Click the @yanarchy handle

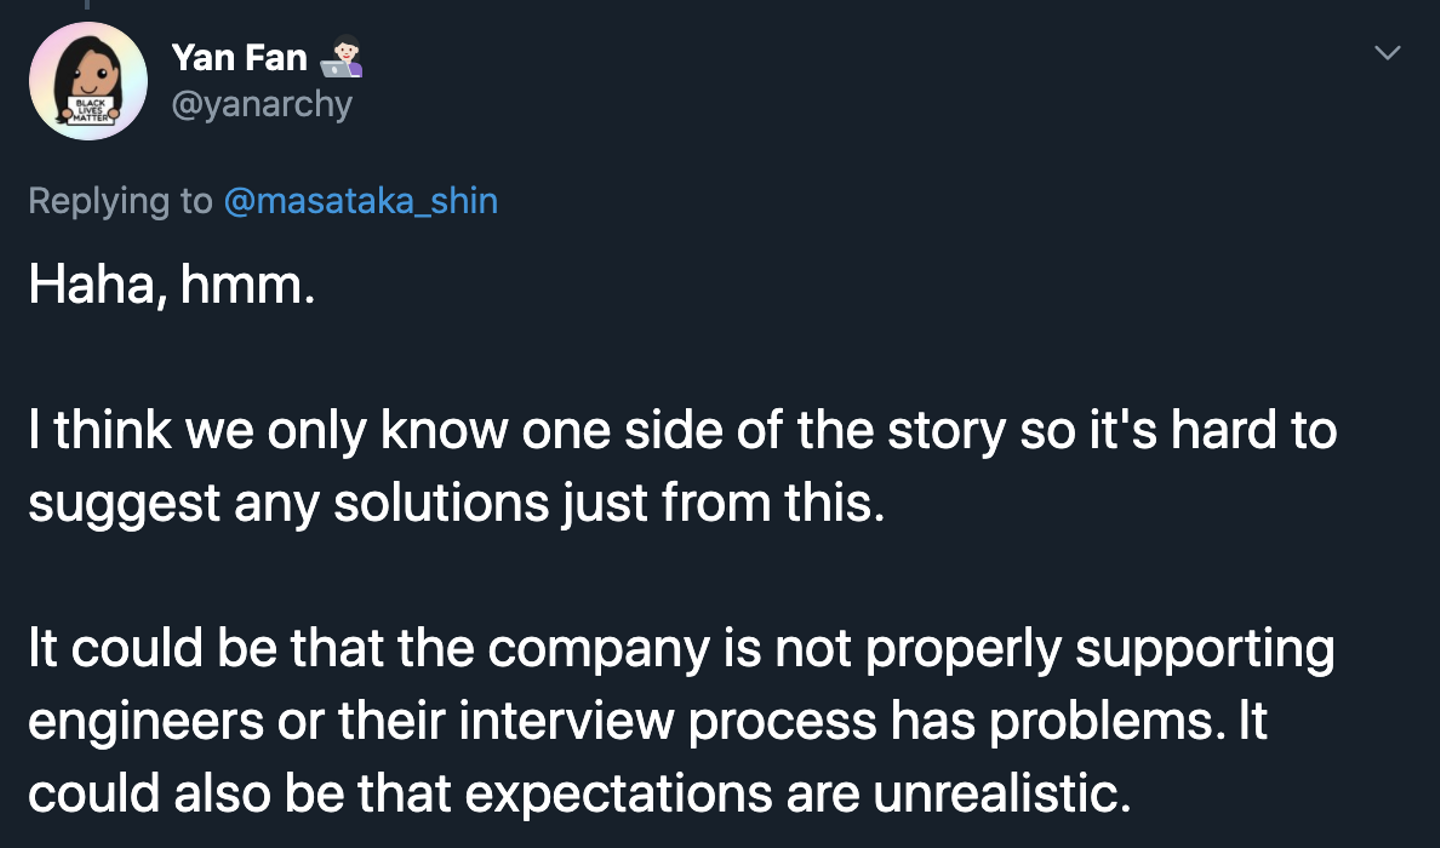262,104
